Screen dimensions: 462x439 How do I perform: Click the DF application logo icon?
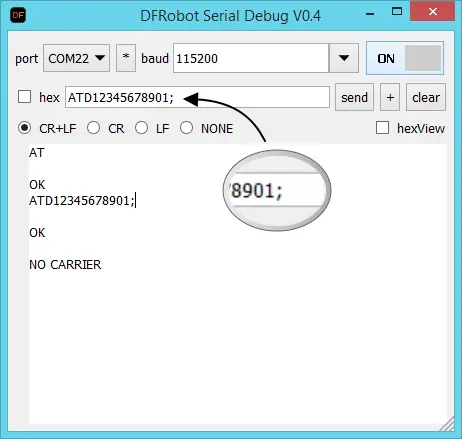coord(18,15)
